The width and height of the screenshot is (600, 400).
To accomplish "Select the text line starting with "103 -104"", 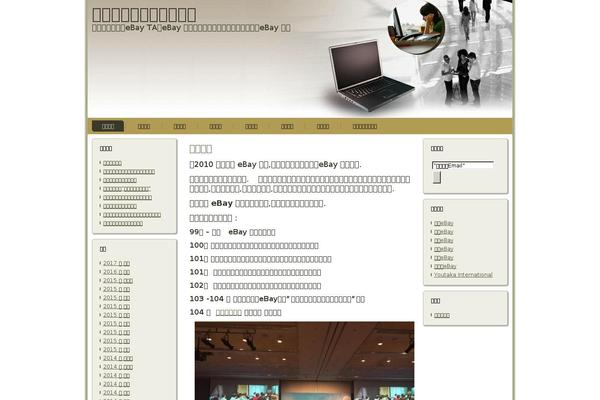I will click(277, 299).
